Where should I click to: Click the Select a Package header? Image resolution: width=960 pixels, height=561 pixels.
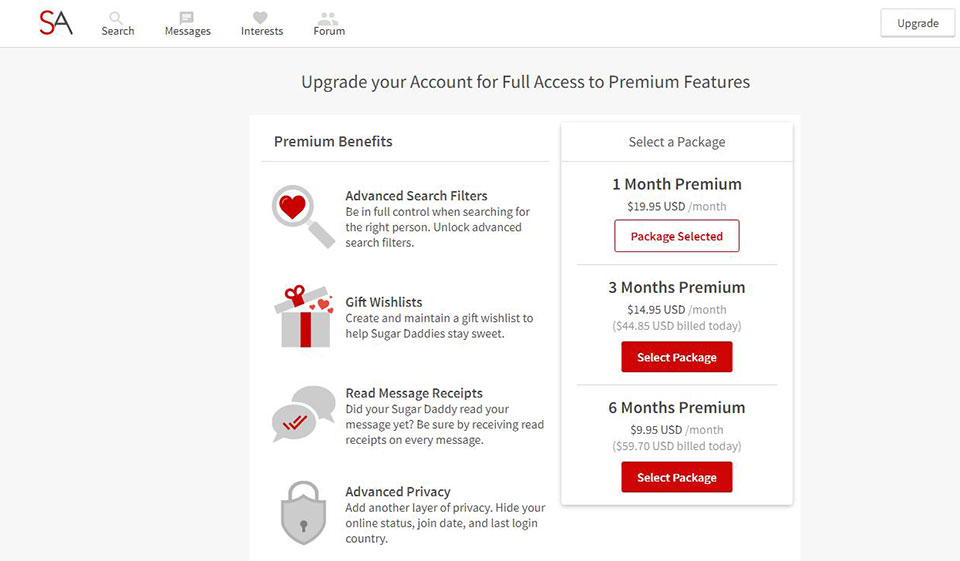(676, 142)
